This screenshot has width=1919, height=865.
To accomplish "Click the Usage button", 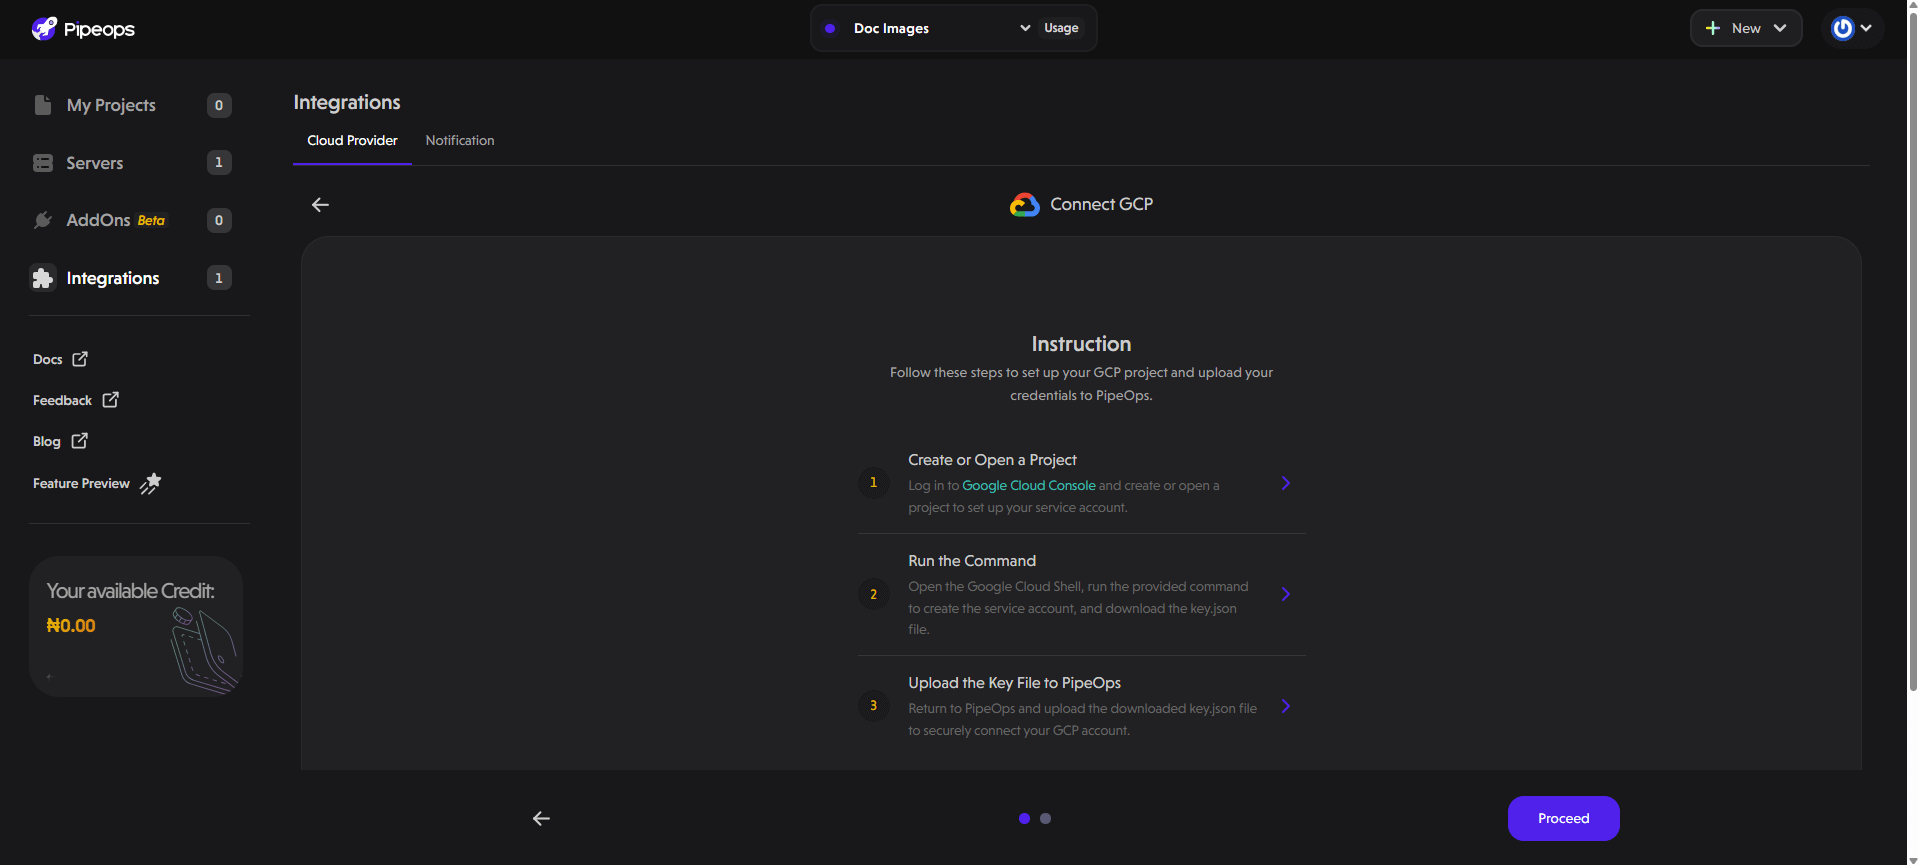I will coord(1061,28).
